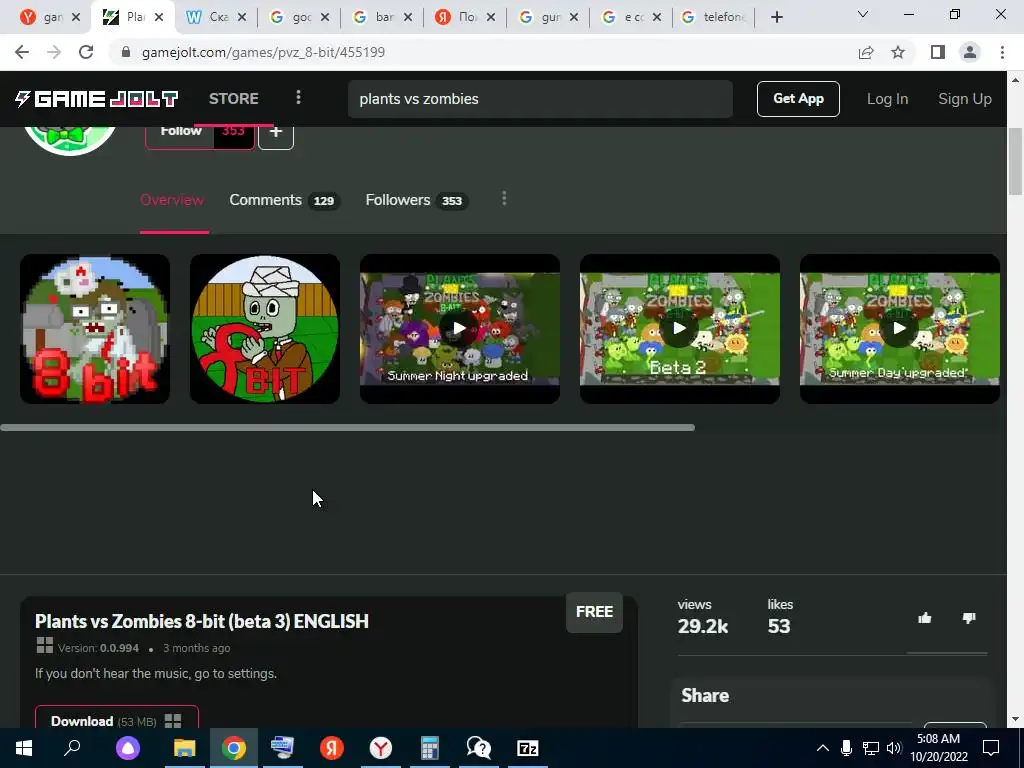This screenshot has height=768, width=1024.
Task: Open the Yandex Я taskbar icon
Action: [332, 748]
